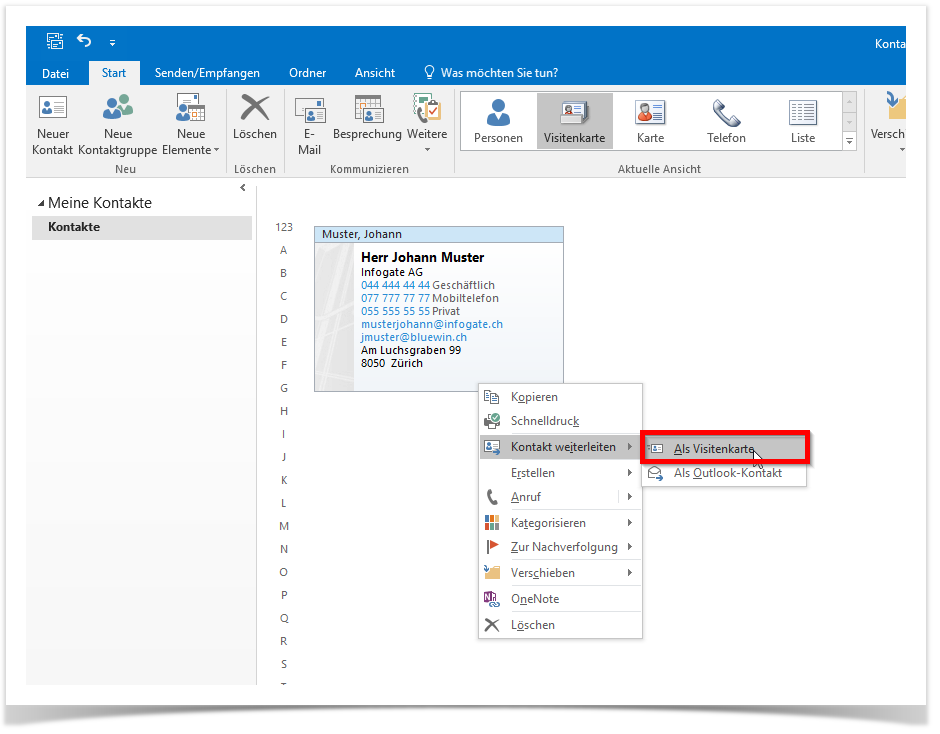Expand the Aktuelle Ansicht gallery
This screenshot has height=734, width=940.
click(849, 141)
